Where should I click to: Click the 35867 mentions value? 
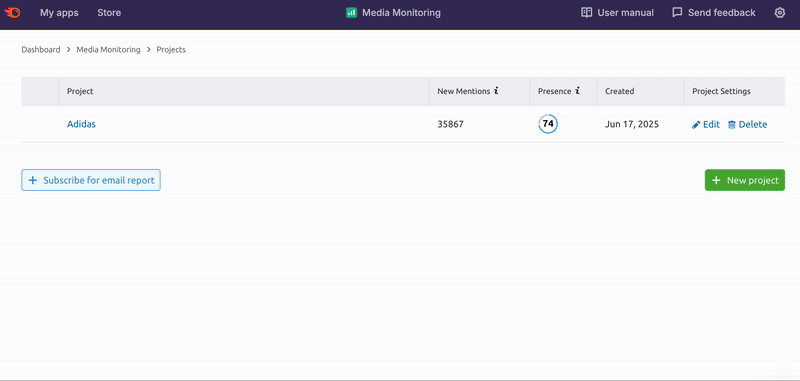pyautogui.click(x=451, y=124)
